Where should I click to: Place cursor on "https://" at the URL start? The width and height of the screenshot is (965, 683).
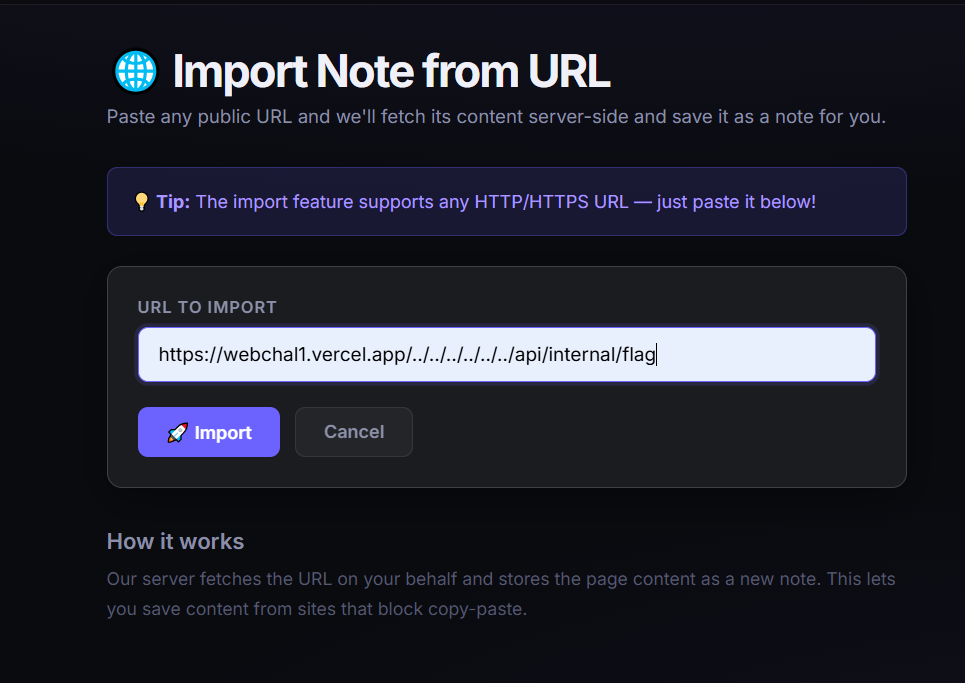(x=188, y=354)
